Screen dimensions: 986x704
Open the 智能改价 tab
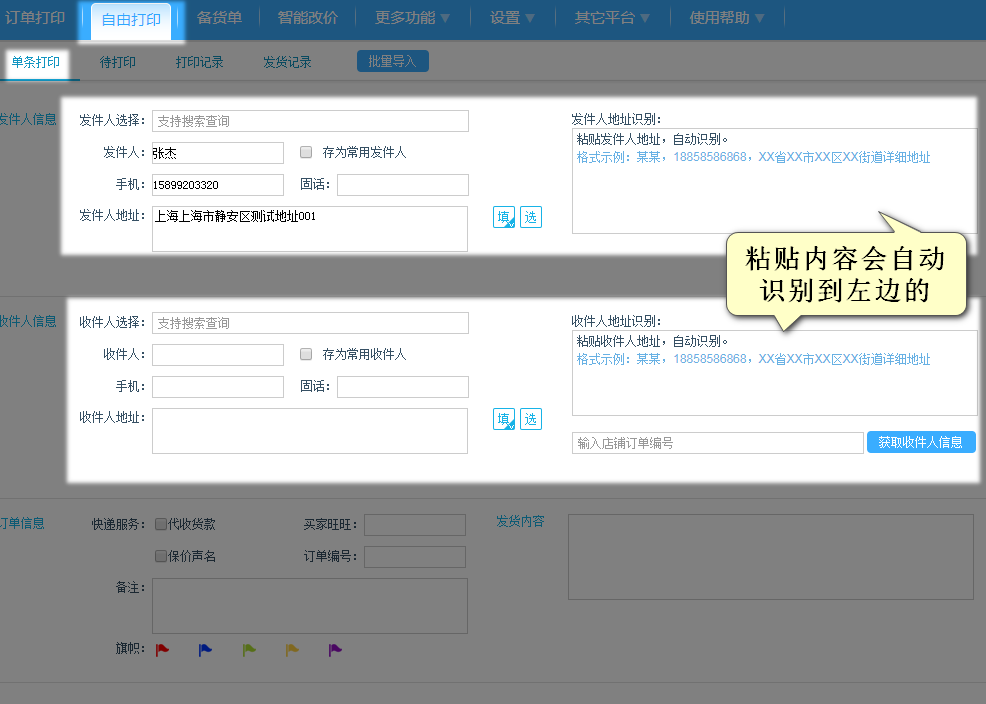[x=307, y=18]
